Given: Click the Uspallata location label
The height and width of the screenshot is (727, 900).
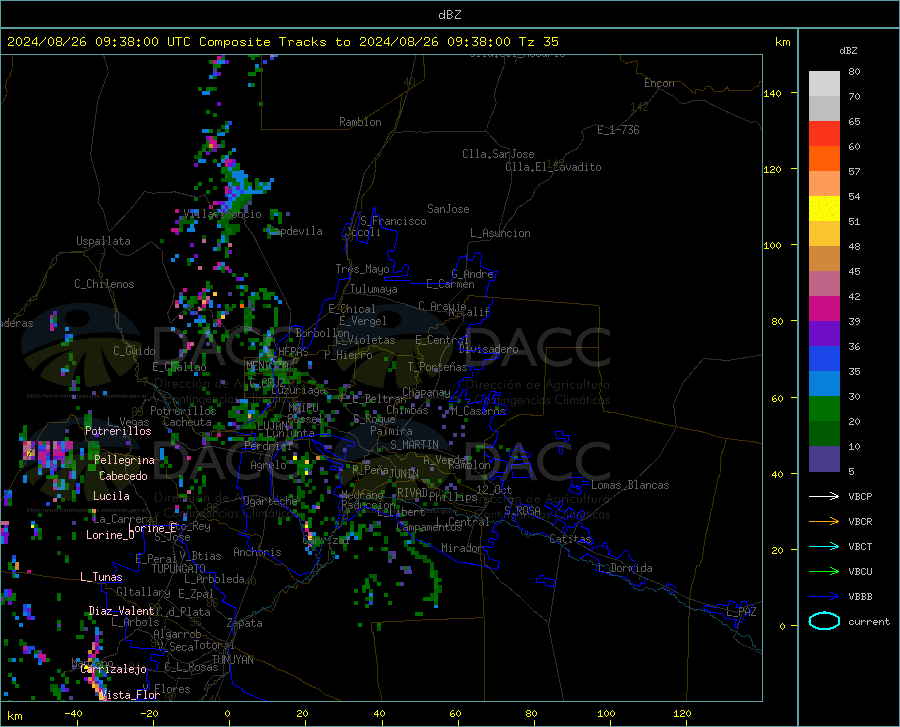Looking at the screenshot, I should tap(103, 241).
